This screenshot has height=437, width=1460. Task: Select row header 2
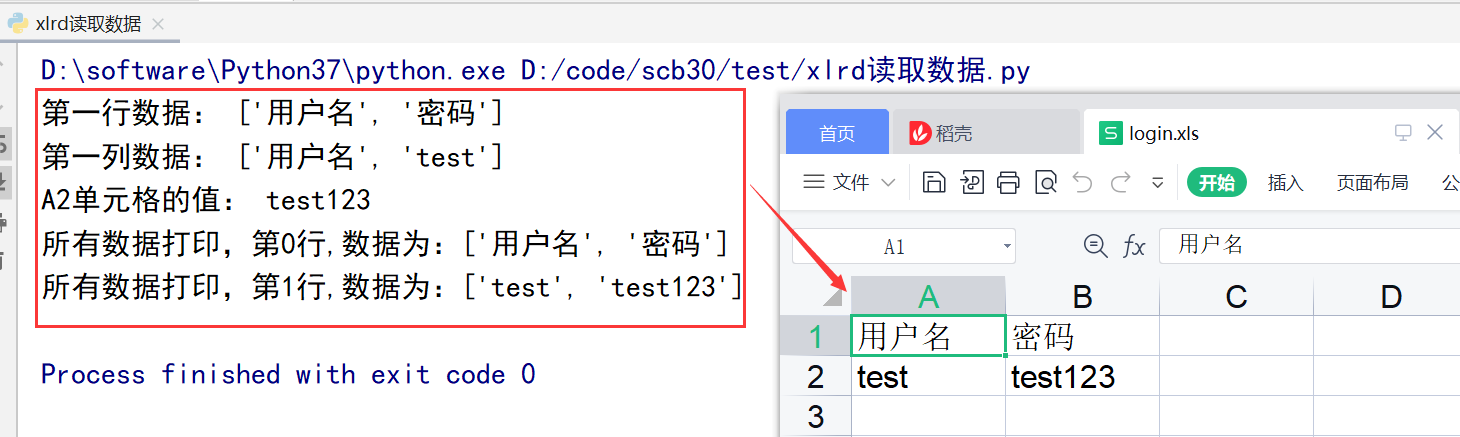(815, 377)
